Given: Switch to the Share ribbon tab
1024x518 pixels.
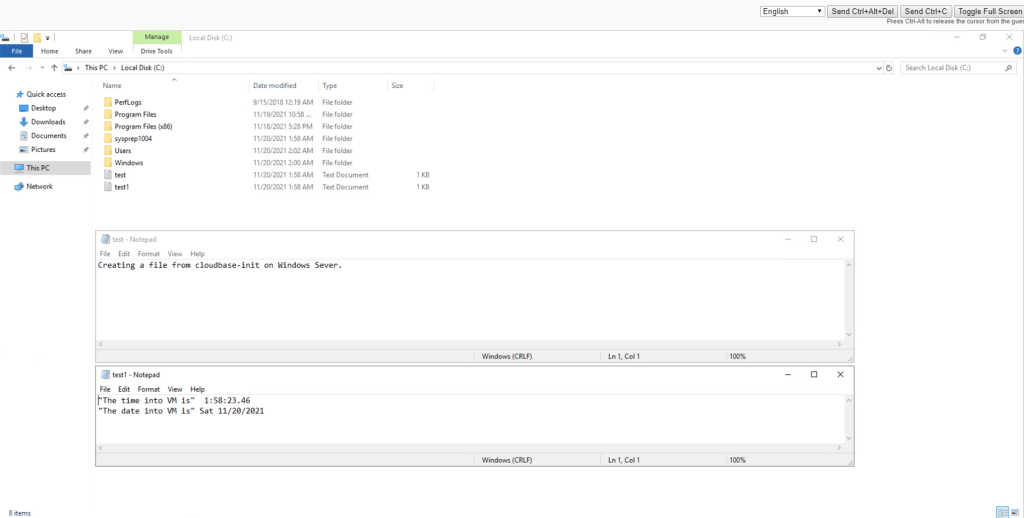Looking at the screenshot, I should pyautogui.click(x=83, y=51).
